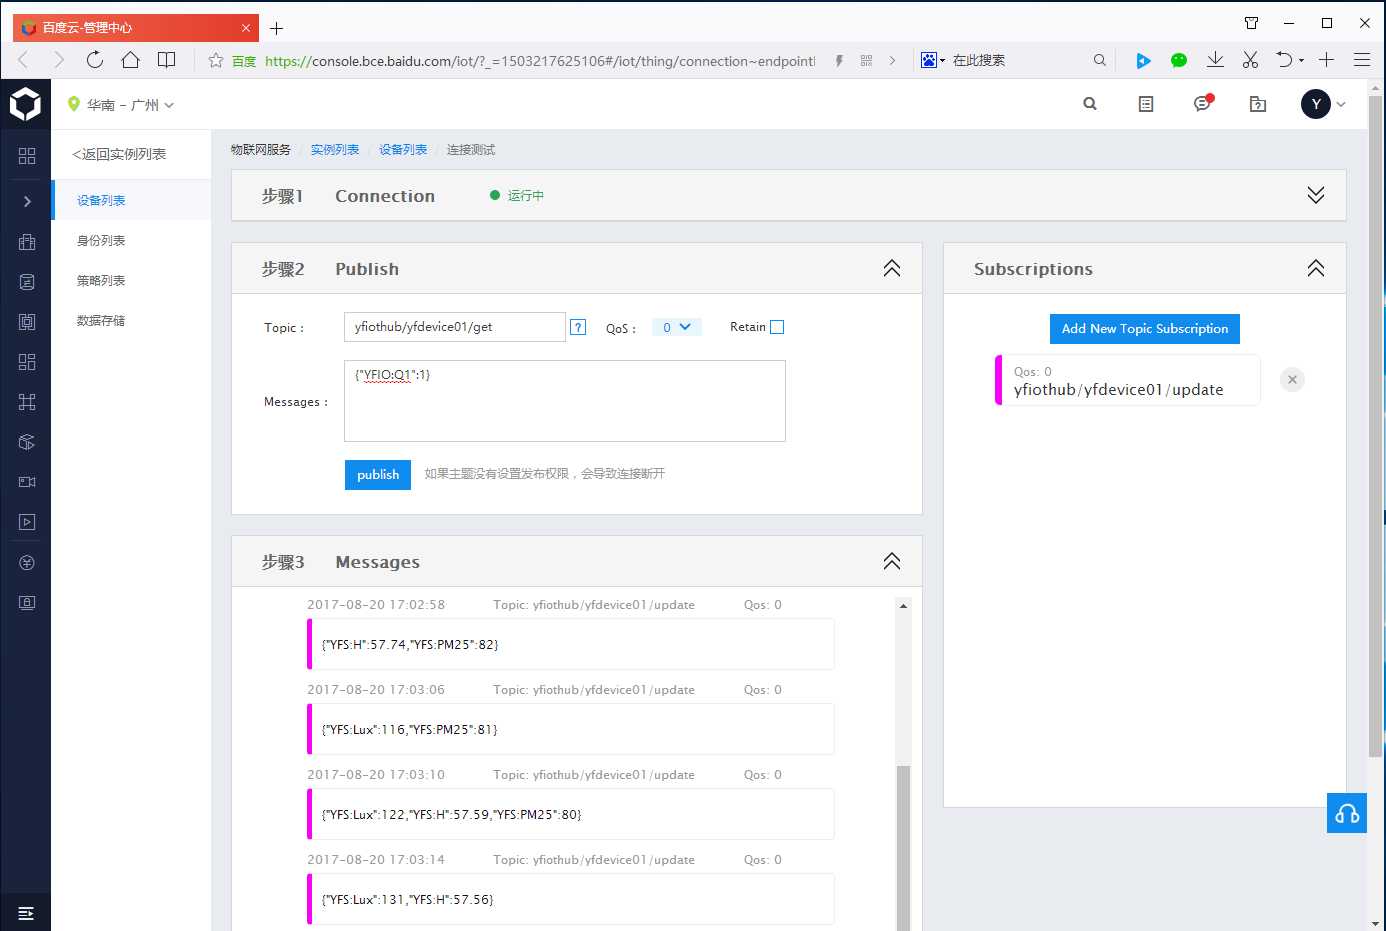Select 身份列表 in side menu

(x=131, y=240)
